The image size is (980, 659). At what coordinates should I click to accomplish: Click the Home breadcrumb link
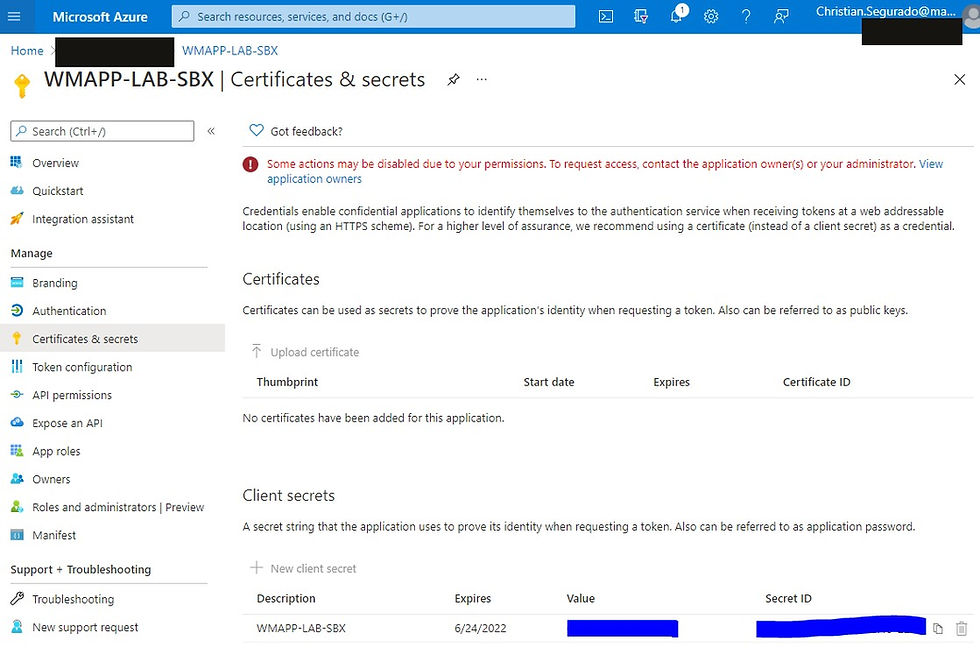[27, 51]
